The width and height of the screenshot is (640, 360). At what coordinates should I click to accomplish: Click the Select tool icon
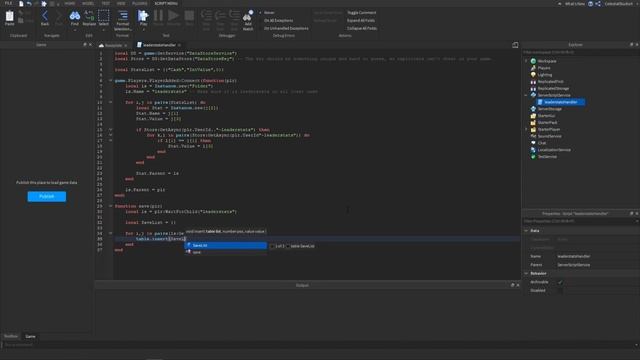[104, 16]
